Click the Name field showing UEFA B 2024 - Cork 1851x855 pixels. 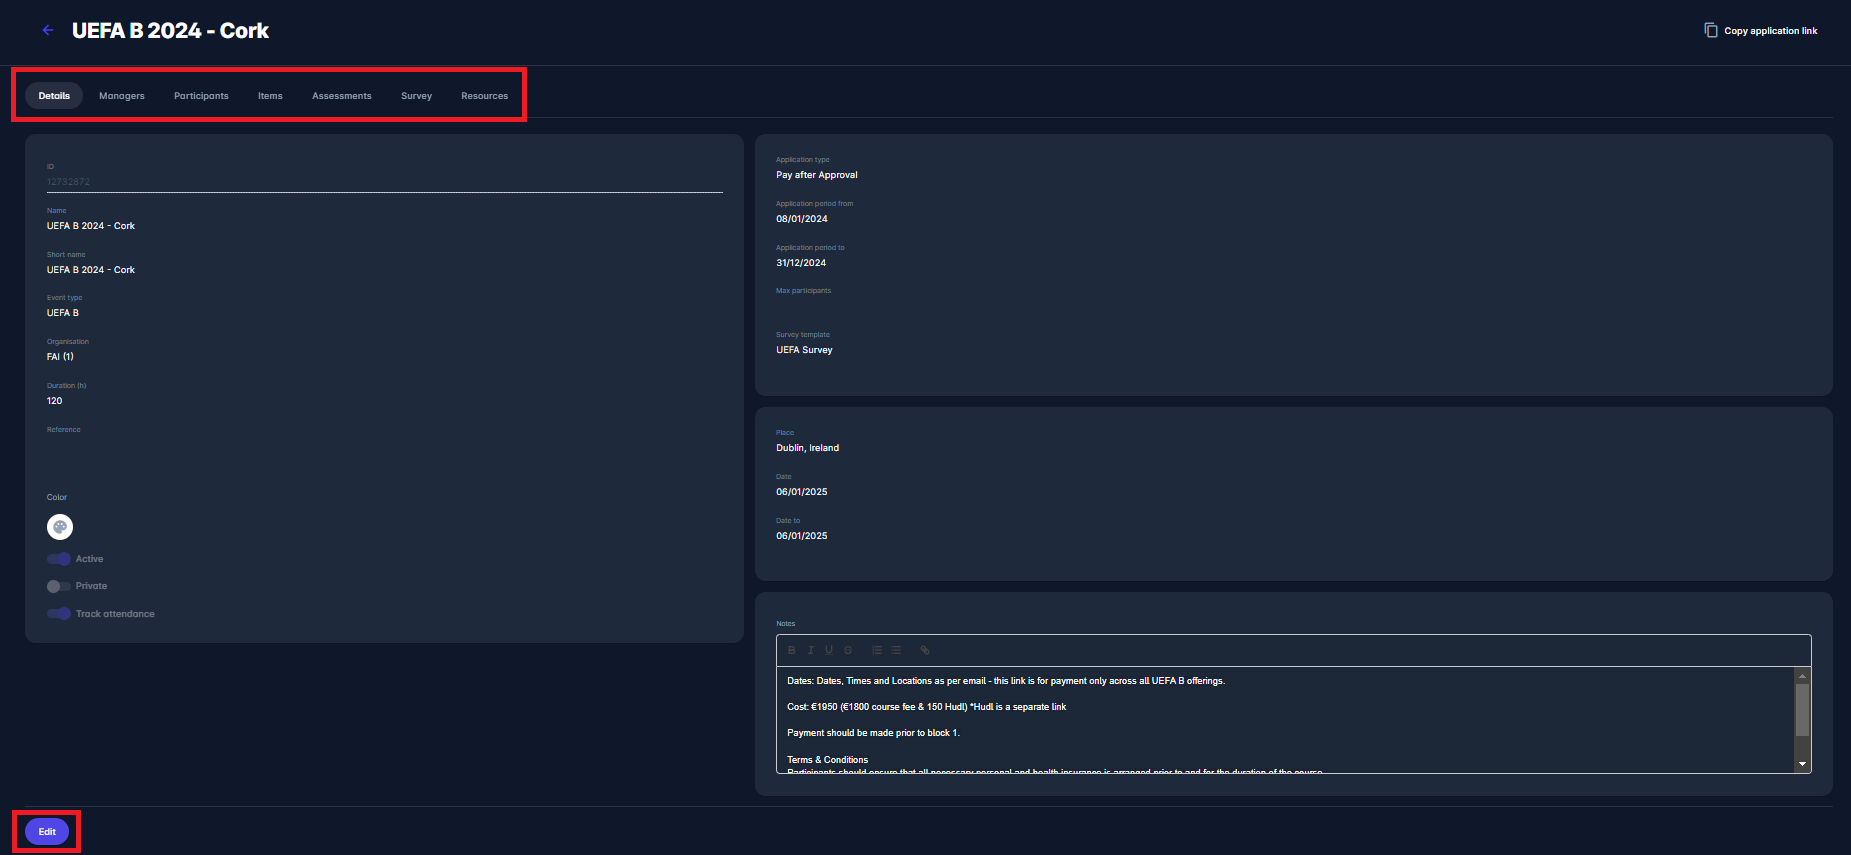tap(91, 226)
